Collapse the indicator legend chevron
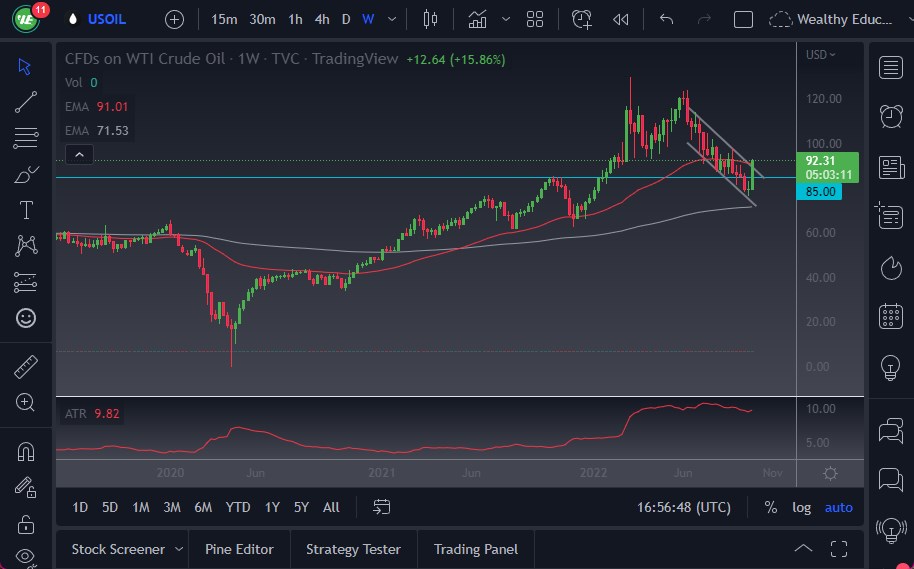The height and width of the screenshot is (569, 914). pos(79,154)
